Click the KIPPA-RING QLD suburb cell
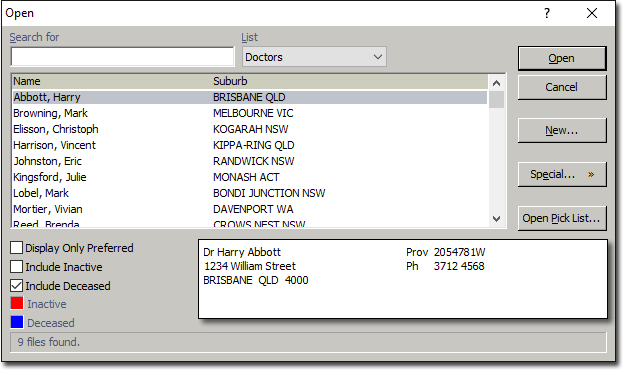623x370 pixels. [253, 145]
